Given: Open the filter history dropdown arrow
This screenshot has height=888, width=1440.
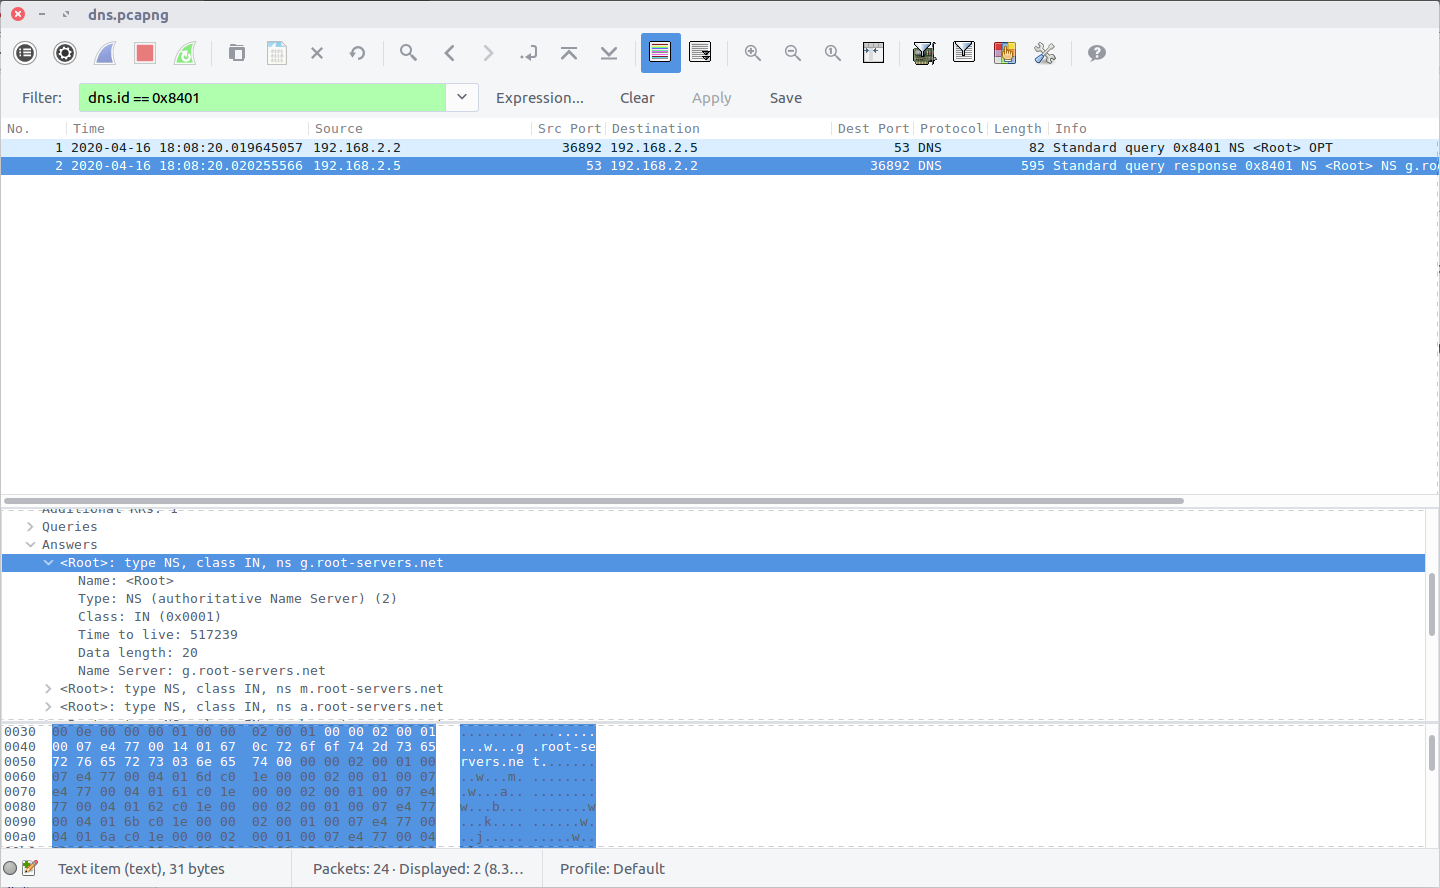Looking at the screenshot, I should 462,97.
